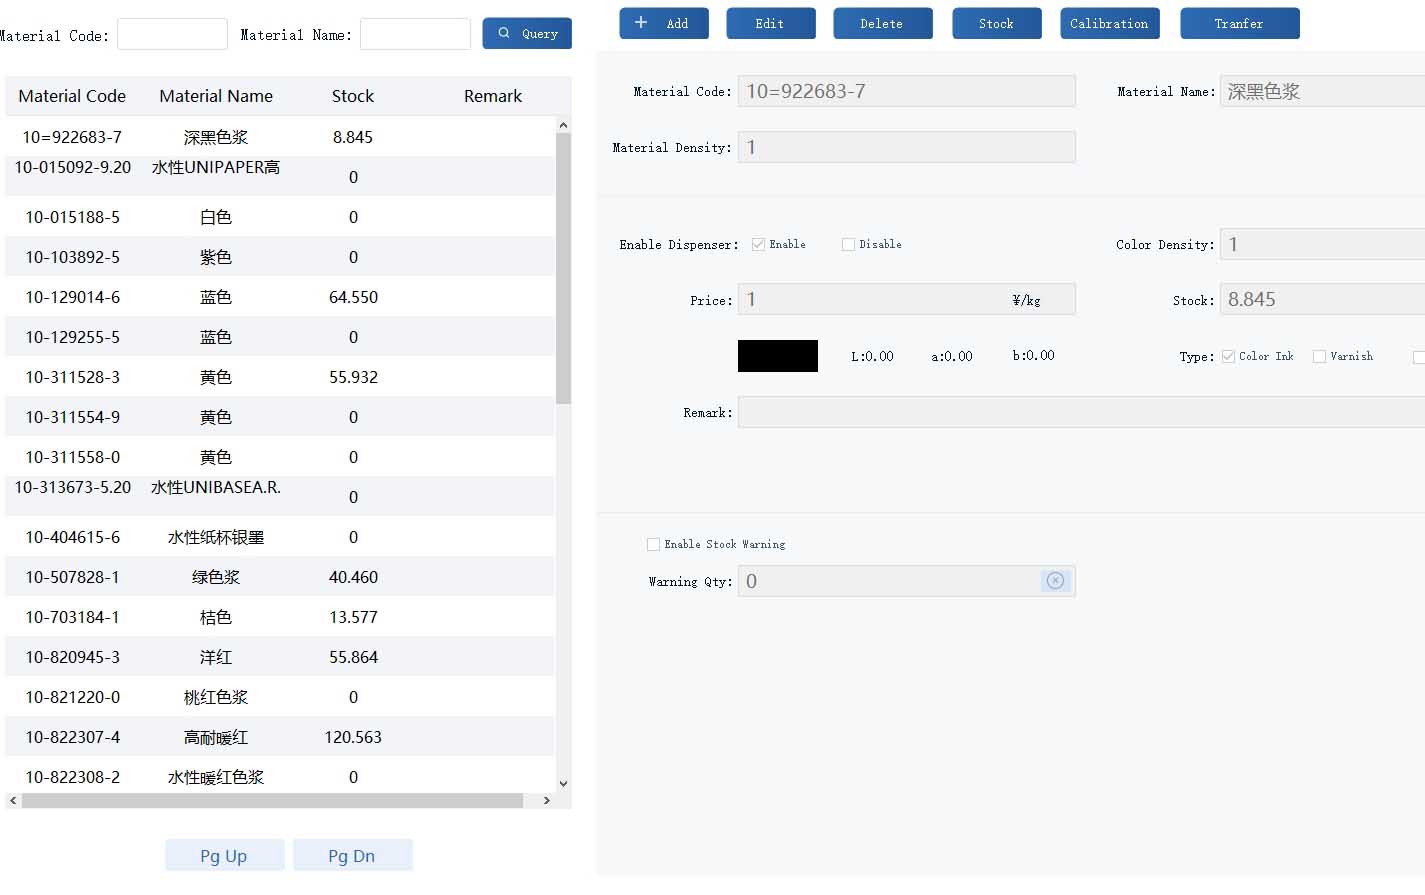Image resolution: width=1425 pixels, height=895 pixels.
Task: Select row 10-311558-0
Action: click(x=280, y=457)
